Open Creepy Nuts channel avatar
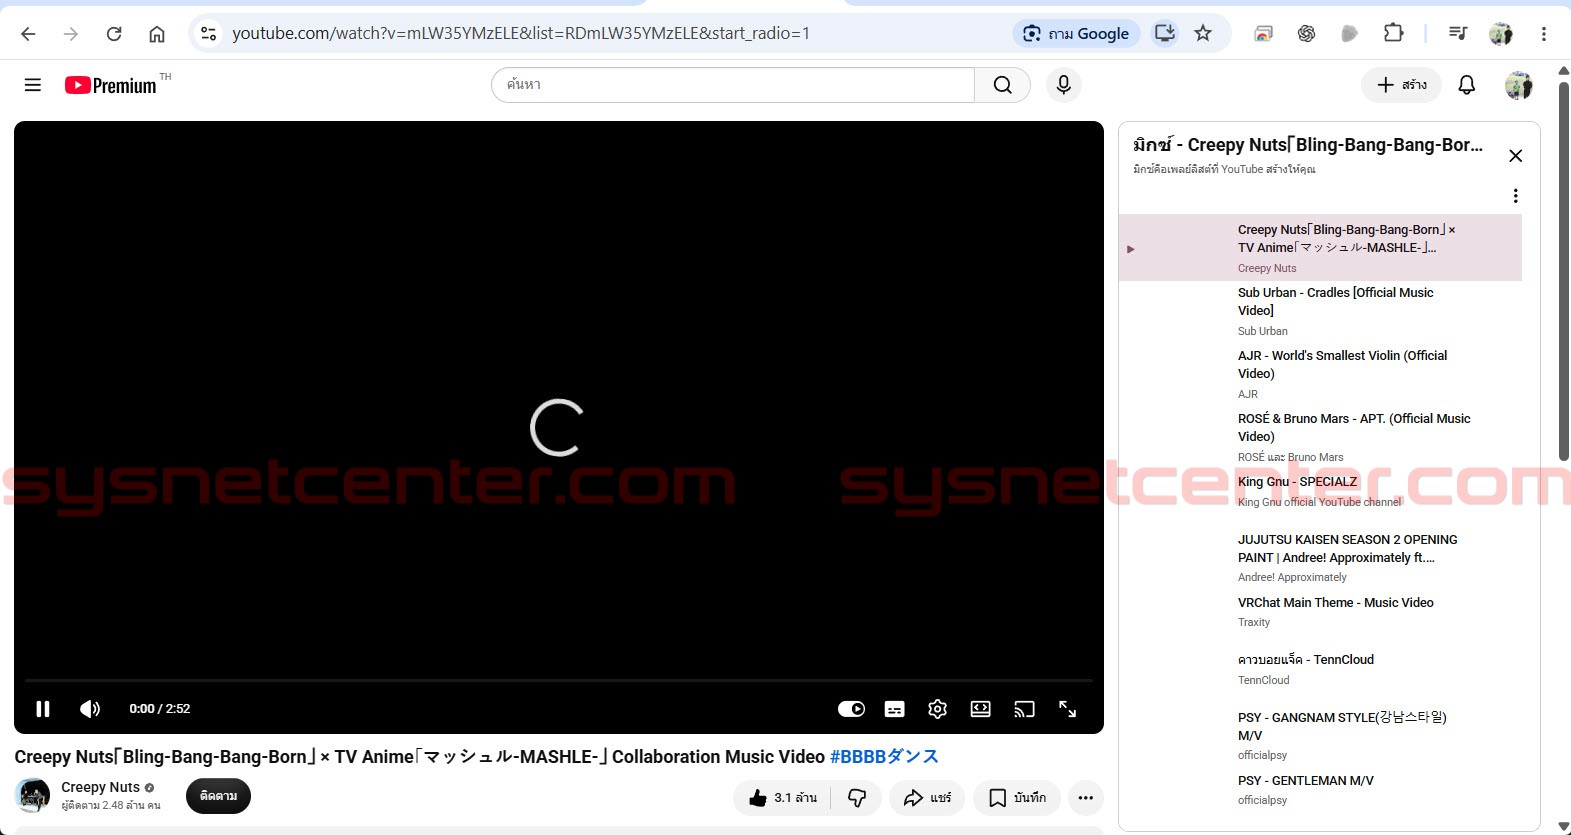 (33, 796)
